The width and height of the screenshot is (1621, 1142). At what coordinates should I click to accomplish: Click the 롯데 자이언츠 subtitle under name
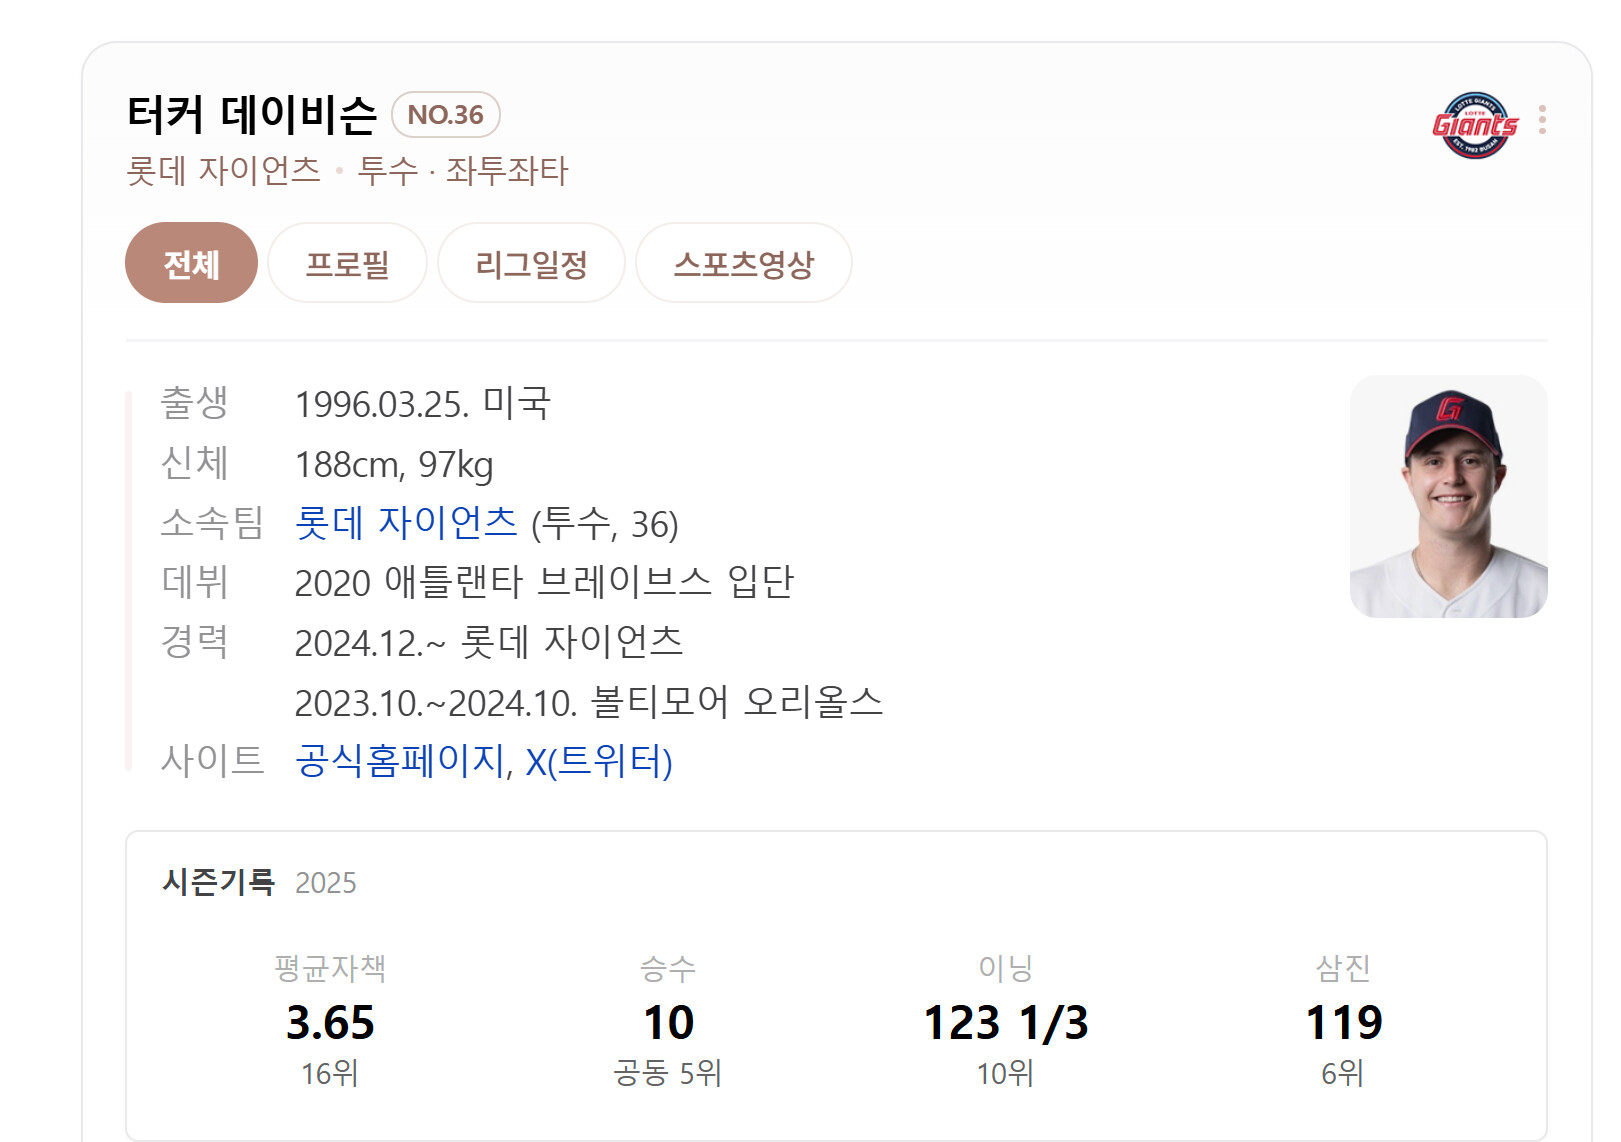(223, 171)
